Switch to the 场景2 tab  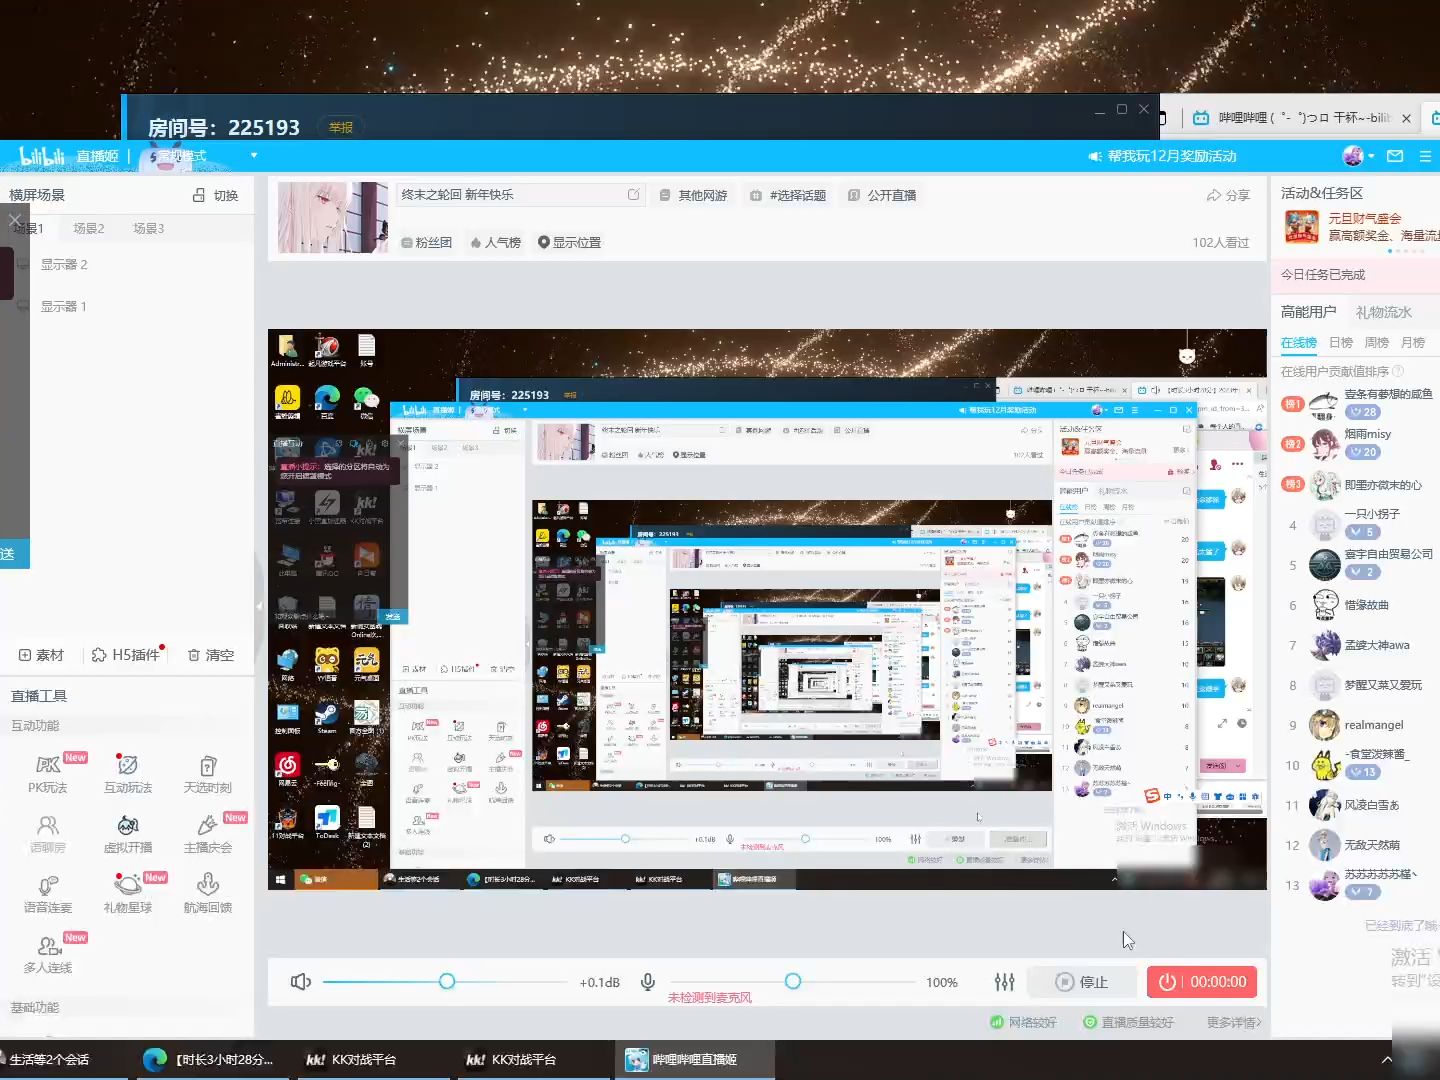[88, 228]
